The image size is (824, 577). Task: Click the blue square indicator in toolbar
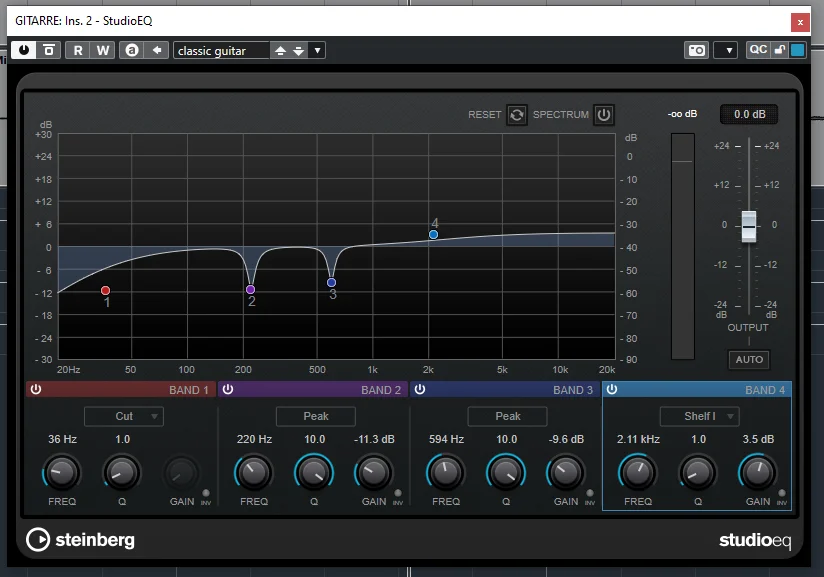797,50
